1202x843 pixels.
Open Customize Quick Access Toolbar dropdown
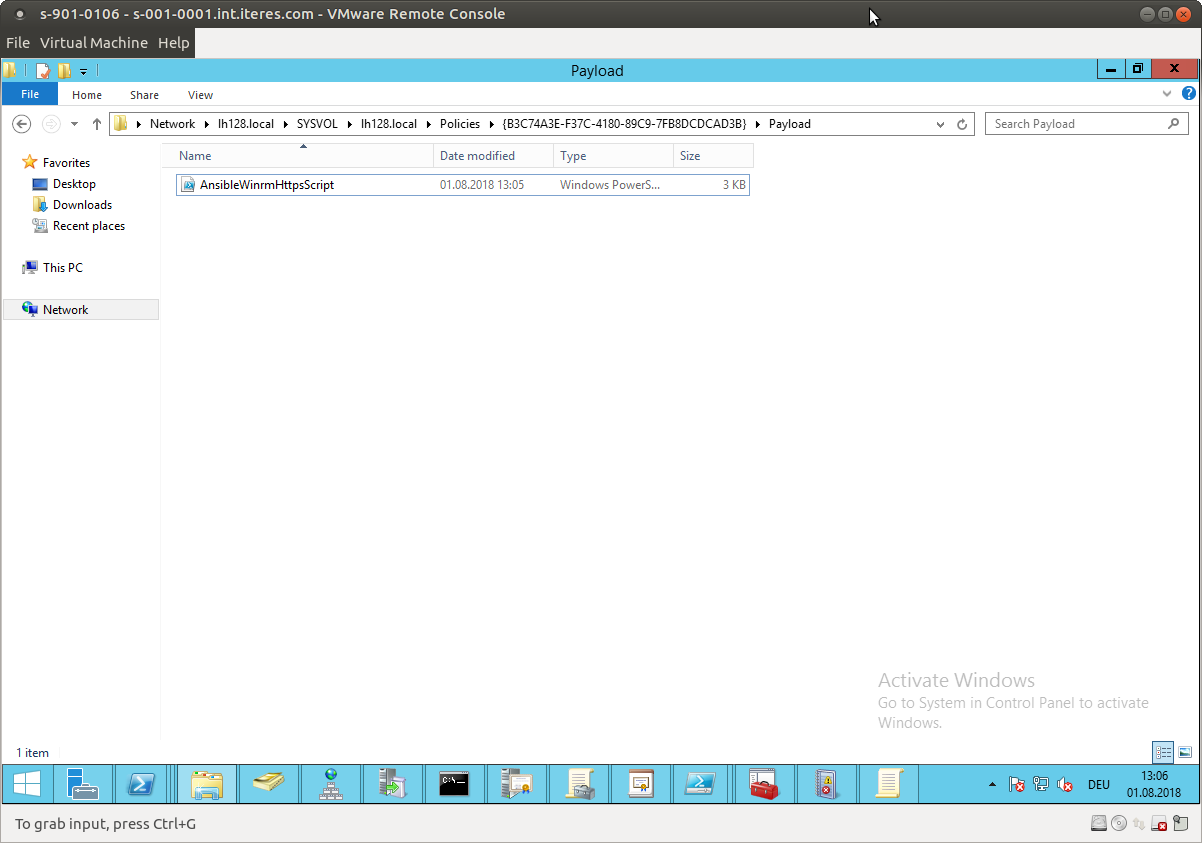coord(83,71)
